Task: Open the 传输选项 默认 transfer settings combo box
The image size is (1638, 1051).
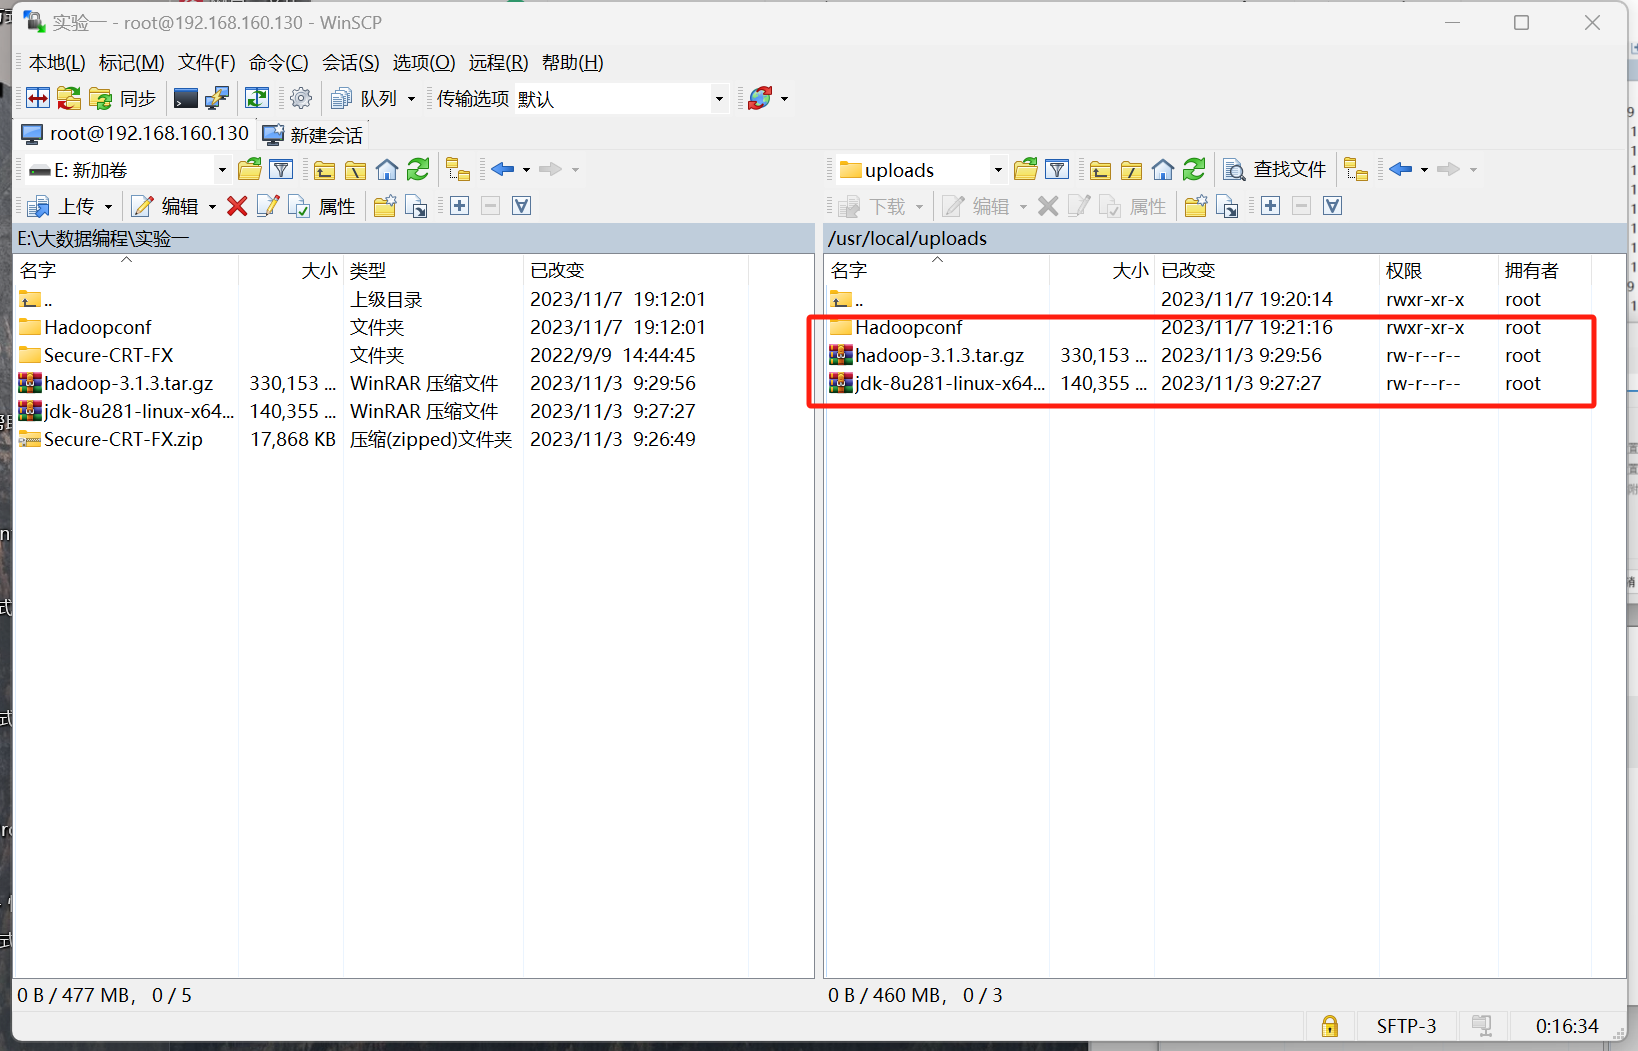Action: (620, 98)
